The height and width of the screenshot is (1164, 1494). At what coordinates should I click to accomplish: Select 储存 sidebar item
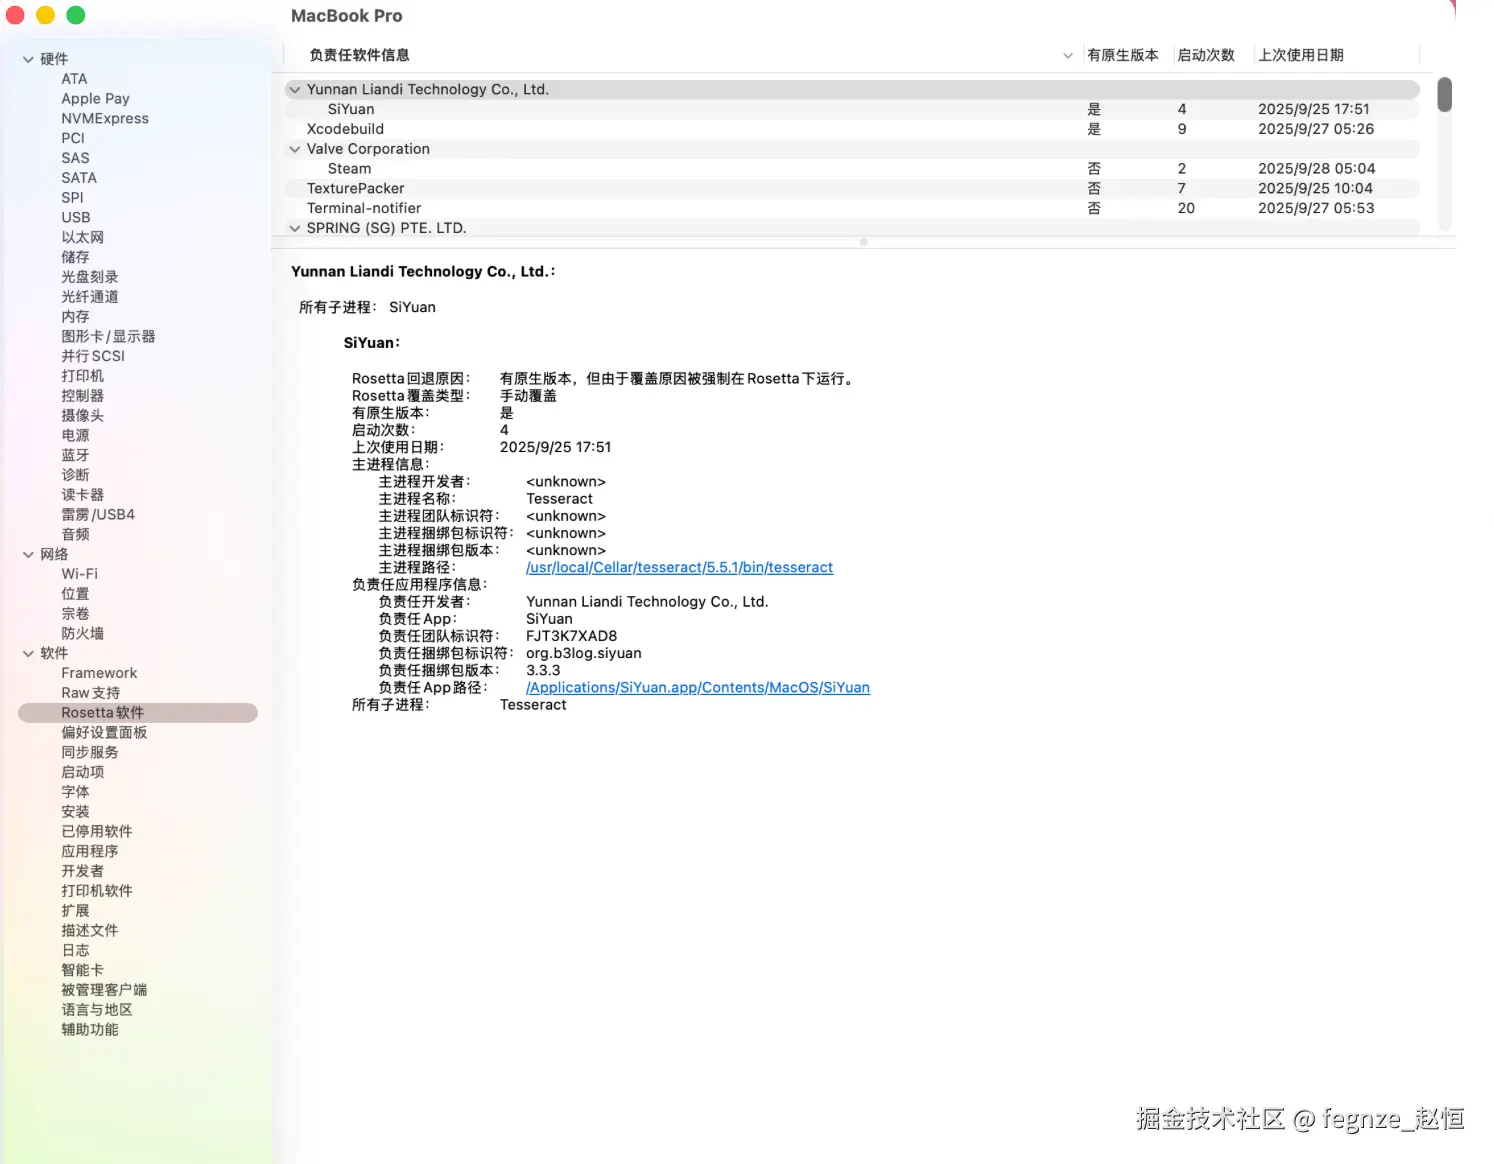coord(75,257)
